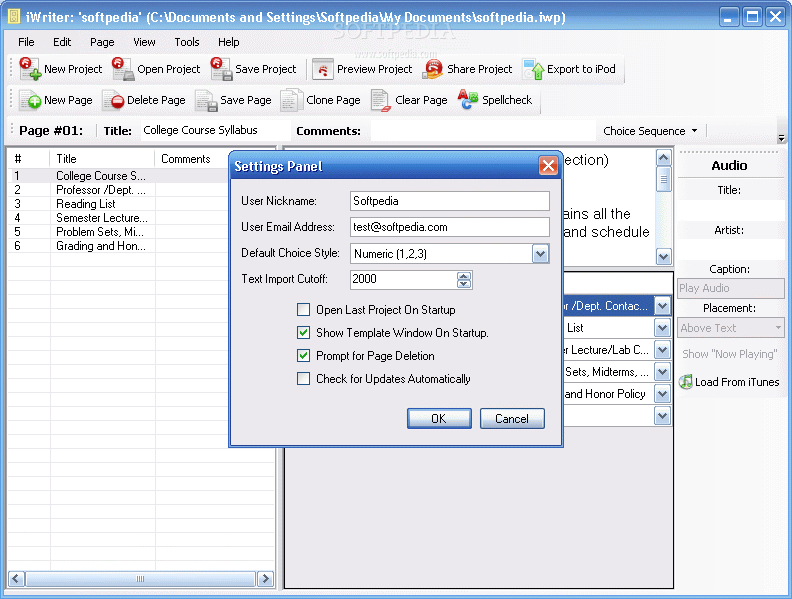Image resolution: width=792 pixels, height=599 pixels.
Task: Click the page list scroll right arrow
Action: point(265,579)
